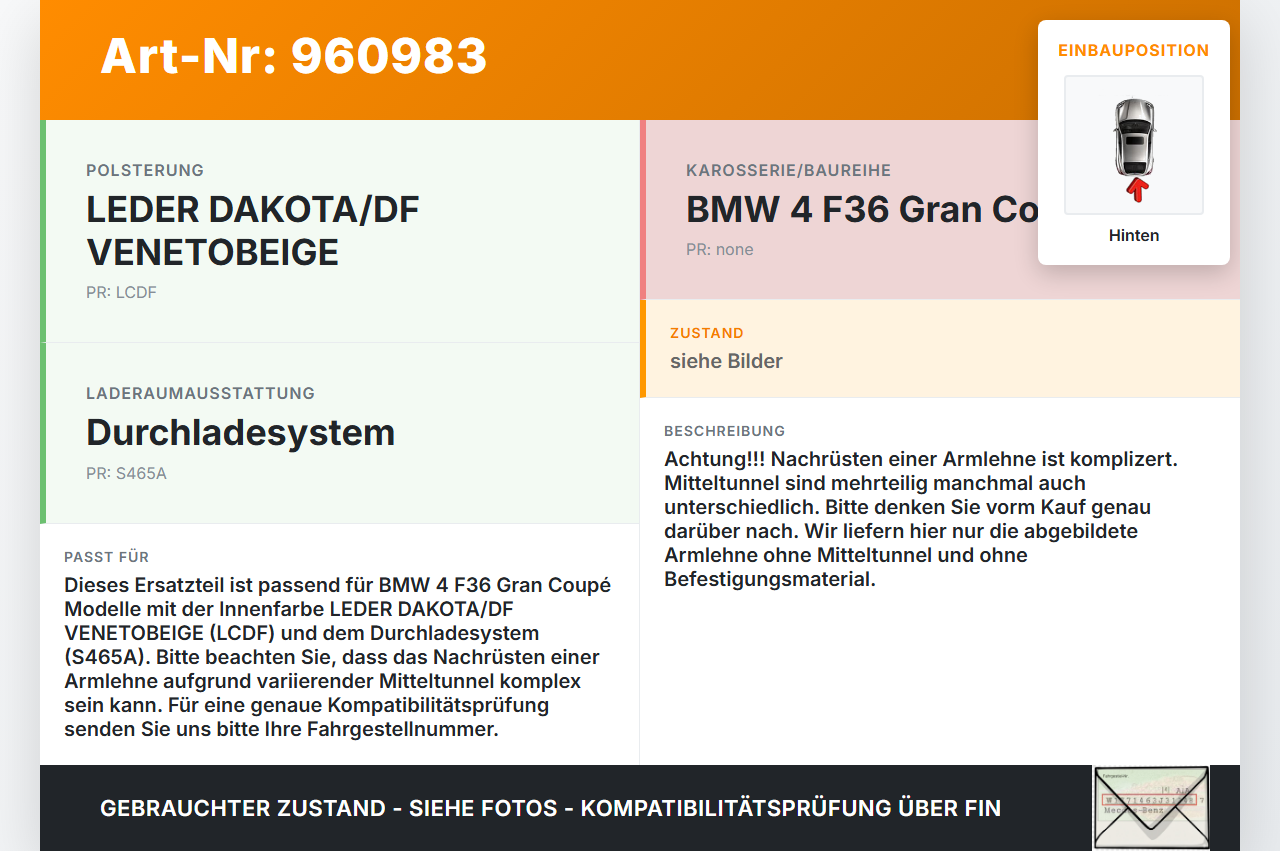Click the Art-Nr: 960983 heading link

pyautogui.click(x=293, y=58)
